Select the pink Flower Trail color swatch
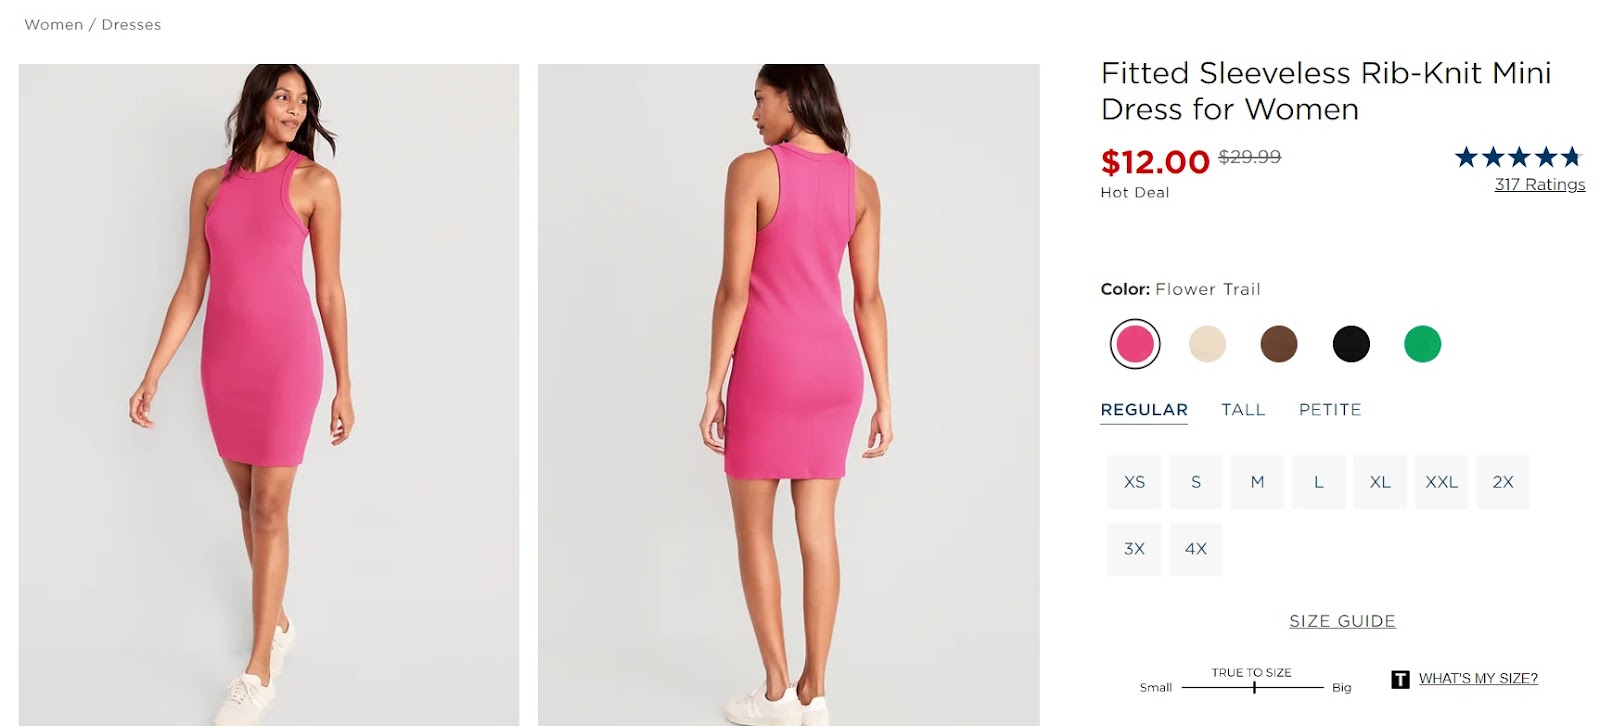The height and width of the screenshot is (726, 1600). (1135, 344)
